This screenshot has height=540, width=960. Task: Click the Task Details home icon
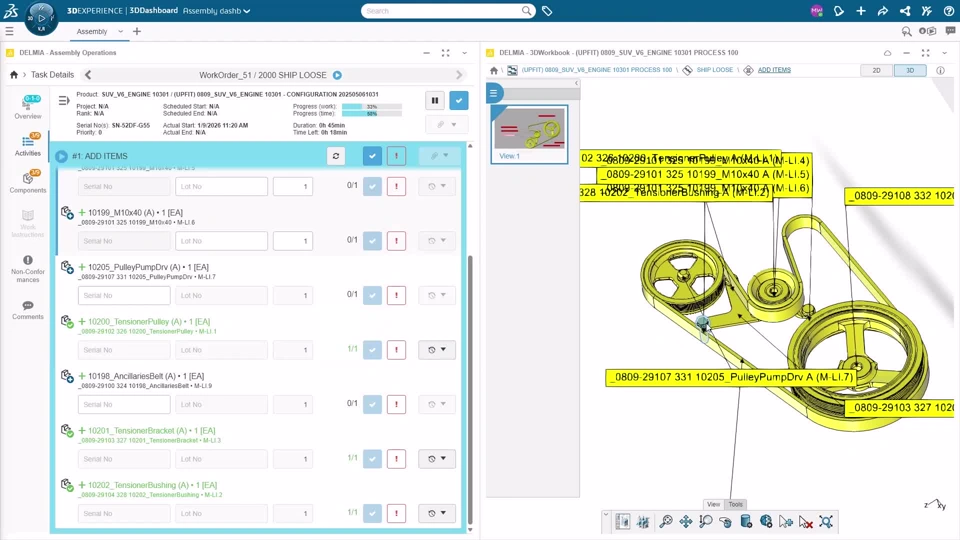click(x=13, y=75)
